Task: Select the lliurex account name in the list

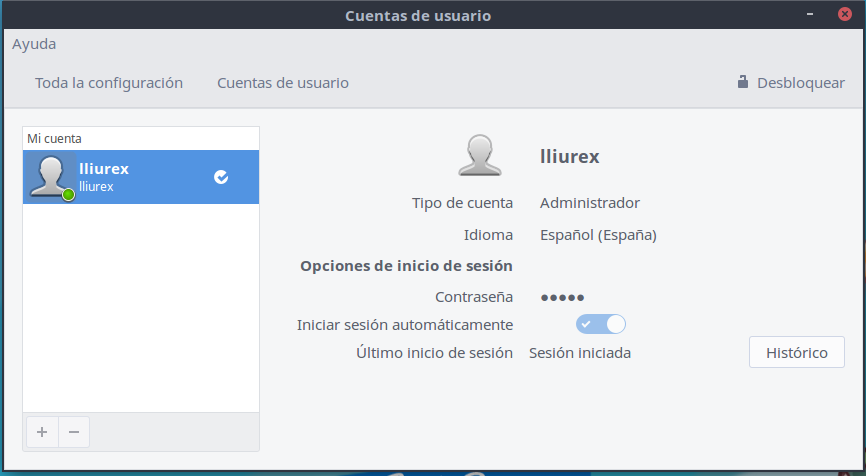Action: [104, 169]
